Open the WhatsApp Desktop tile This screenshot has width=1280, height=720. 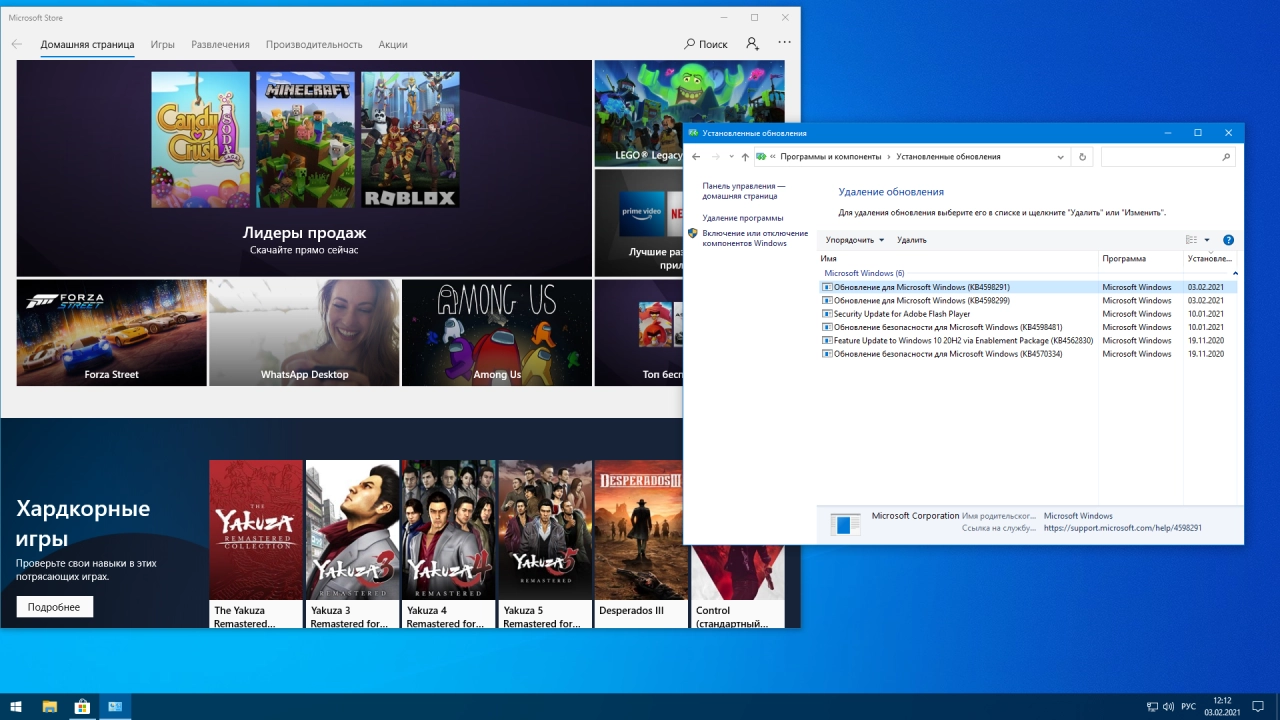[304, 332]
